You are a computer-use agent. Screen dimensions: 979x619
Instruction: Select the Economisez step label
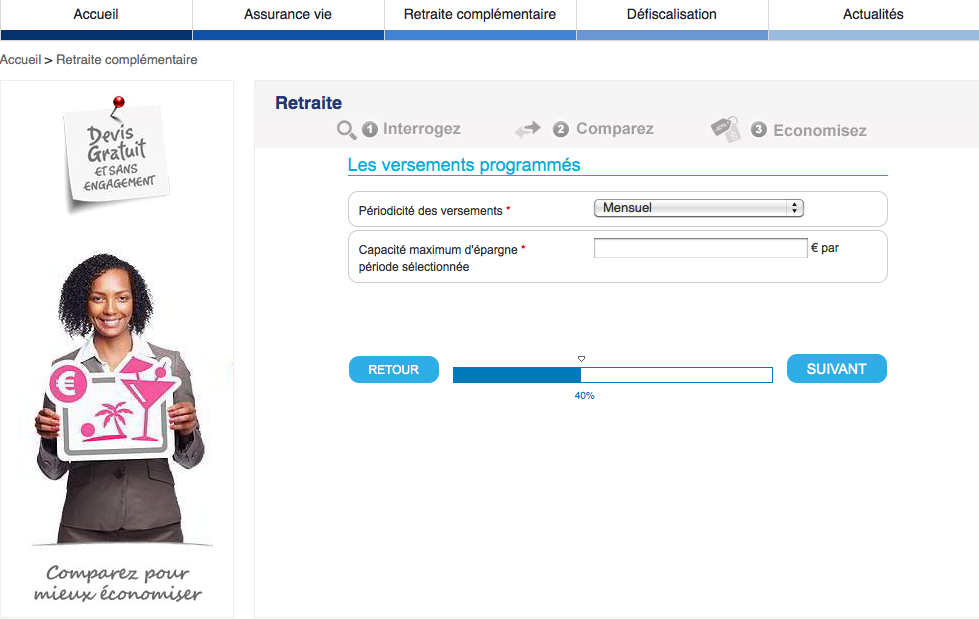tap(820, 130)
